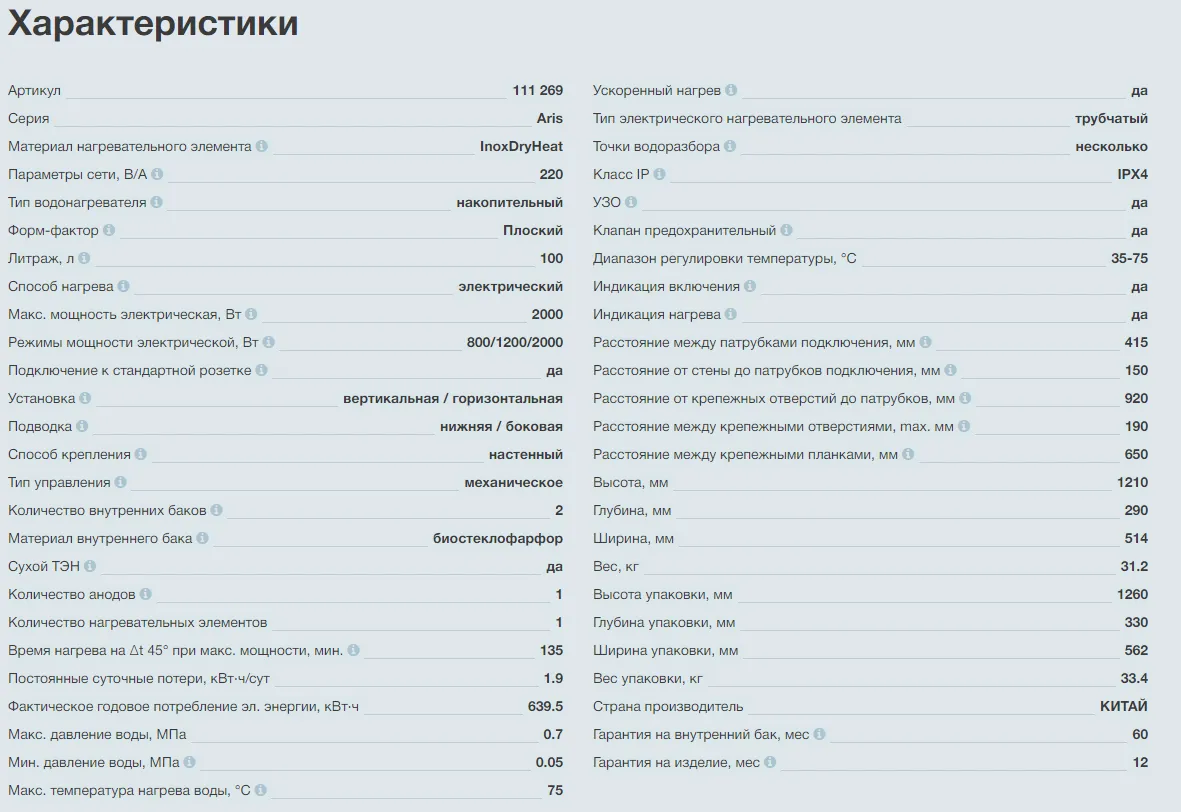Click the InoxDryHeat value text
This screenshot has height=812, width=1181.
tap(521, 146)
